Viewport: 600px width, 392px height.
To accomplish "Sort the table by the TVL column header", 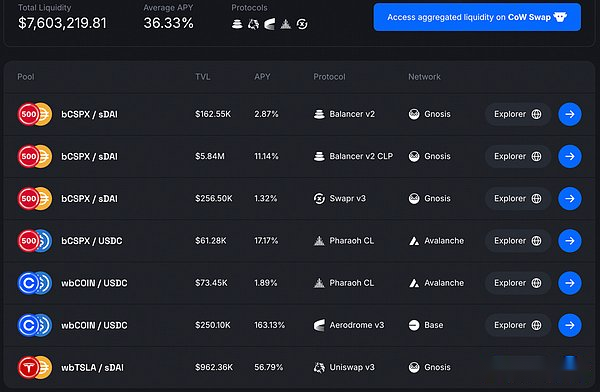I will coord(203,77).
